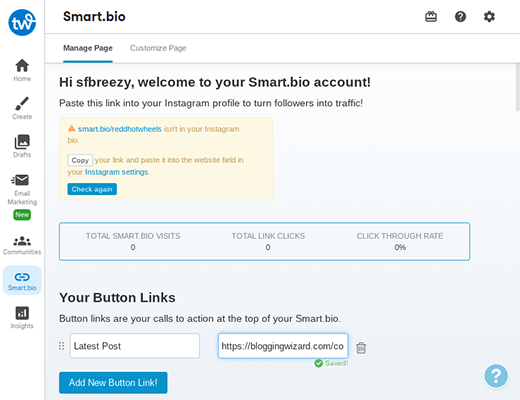The width and height of the screenshot is (520, 400).
Task: Click the Tailwind logo icon
Action: pyautogui.click(x=22, y=22)
